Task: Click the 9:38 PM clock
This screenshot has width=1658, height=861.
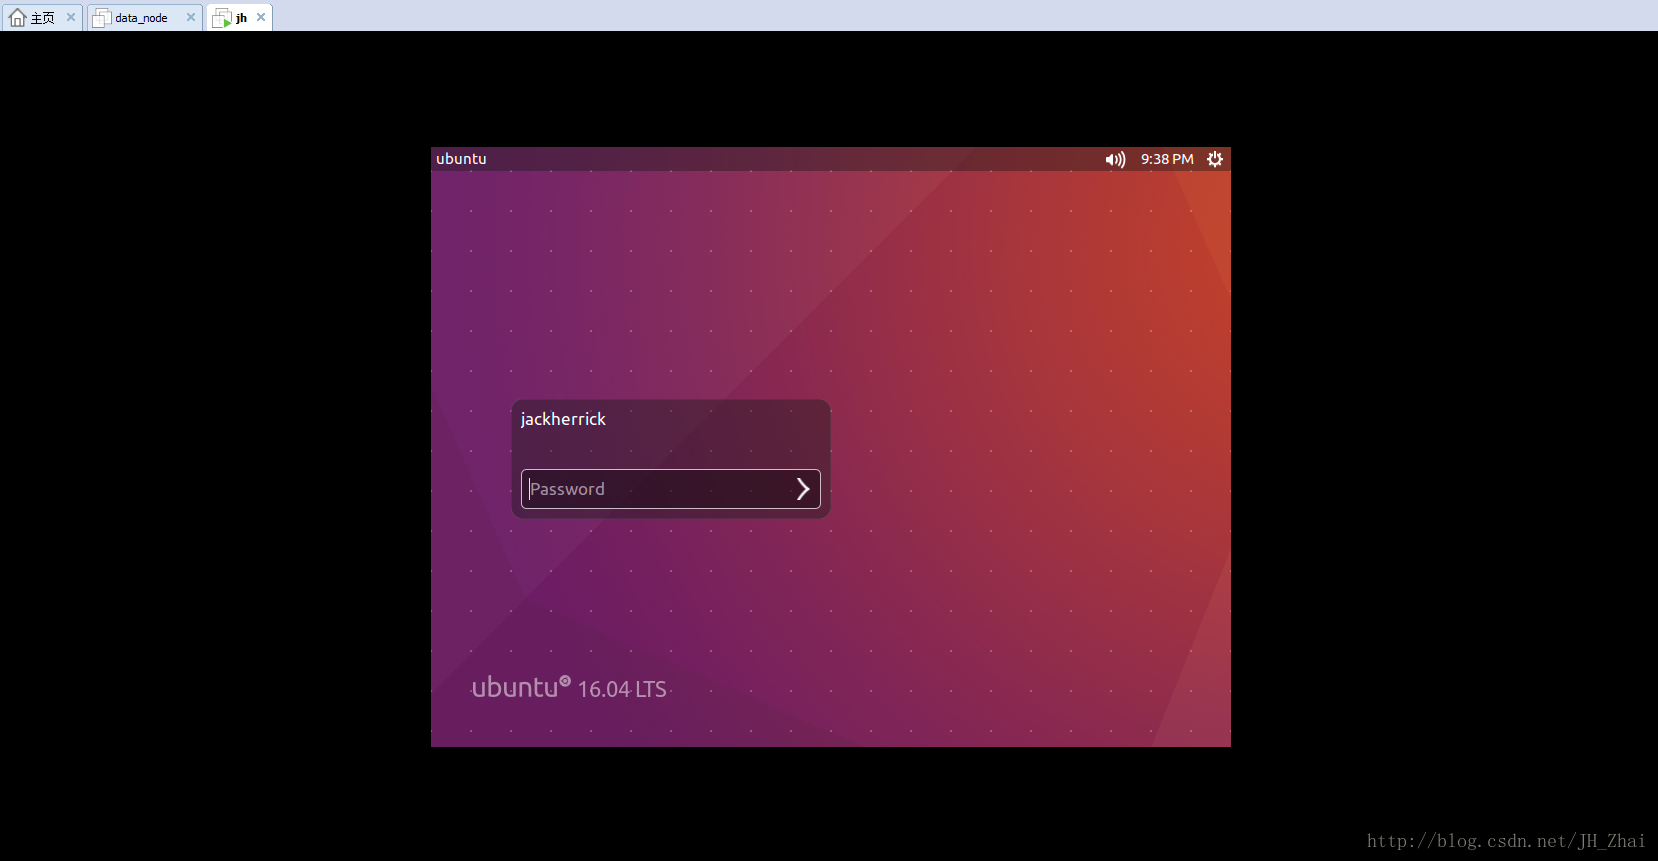Action: [1167, 159]
